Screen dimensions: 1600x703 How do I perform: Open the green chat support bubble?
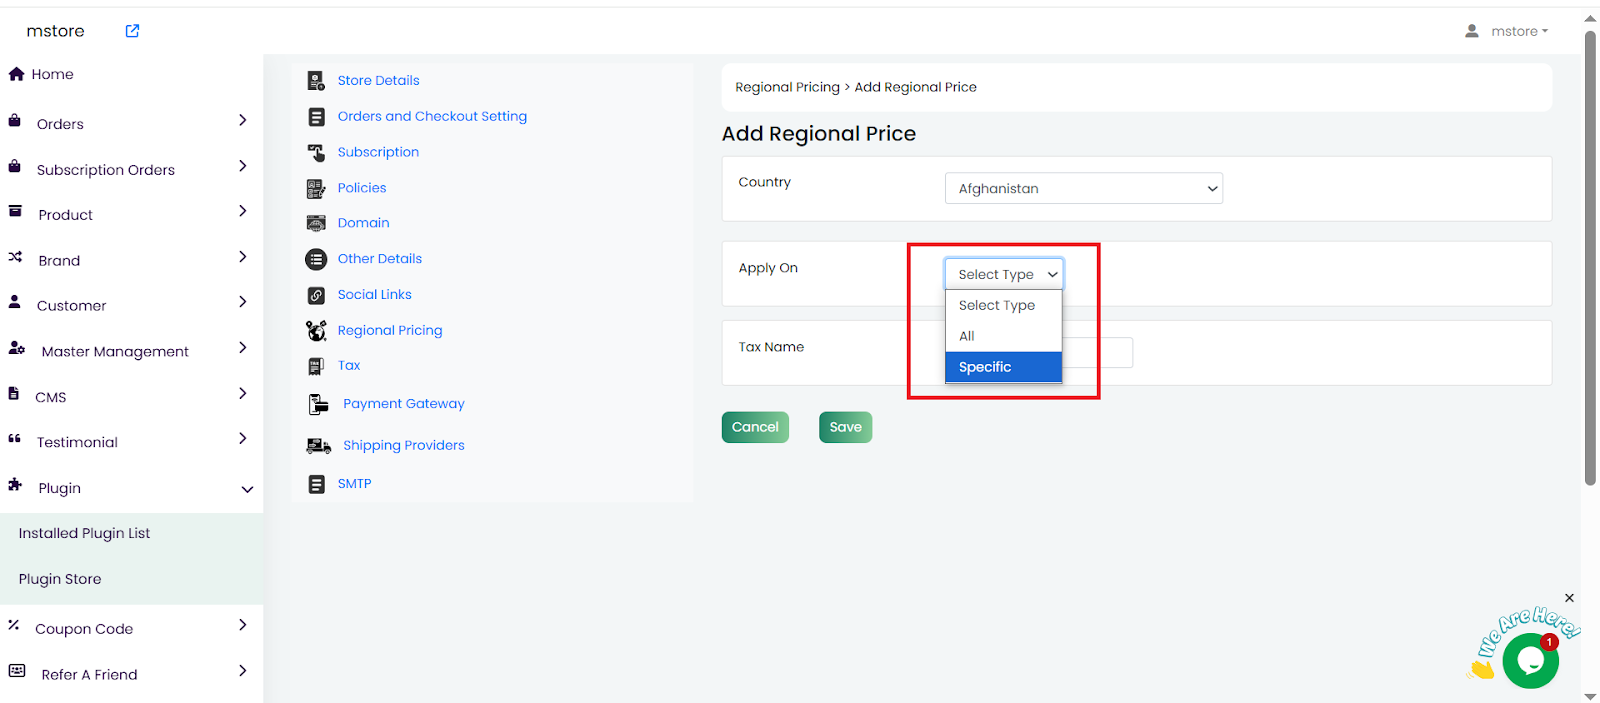pyautogui.click(x=1529, y=661)
